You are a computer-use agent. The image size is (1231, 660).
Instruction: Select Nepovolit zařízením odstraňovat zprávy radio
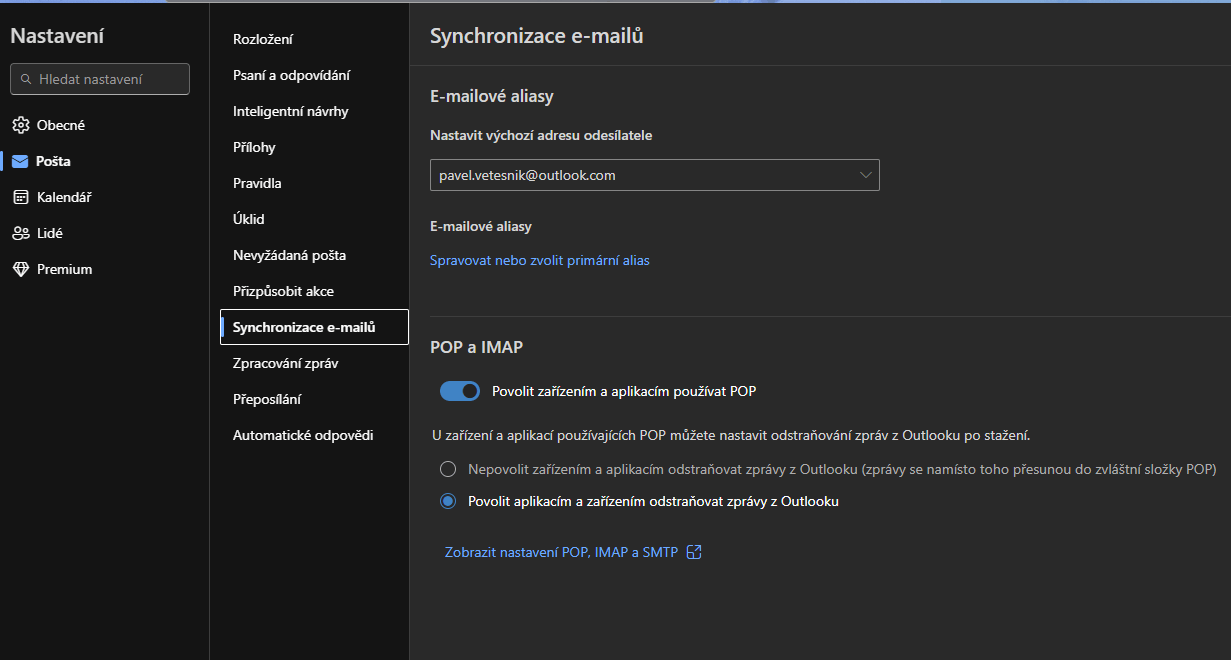click(x=448, y=469)
